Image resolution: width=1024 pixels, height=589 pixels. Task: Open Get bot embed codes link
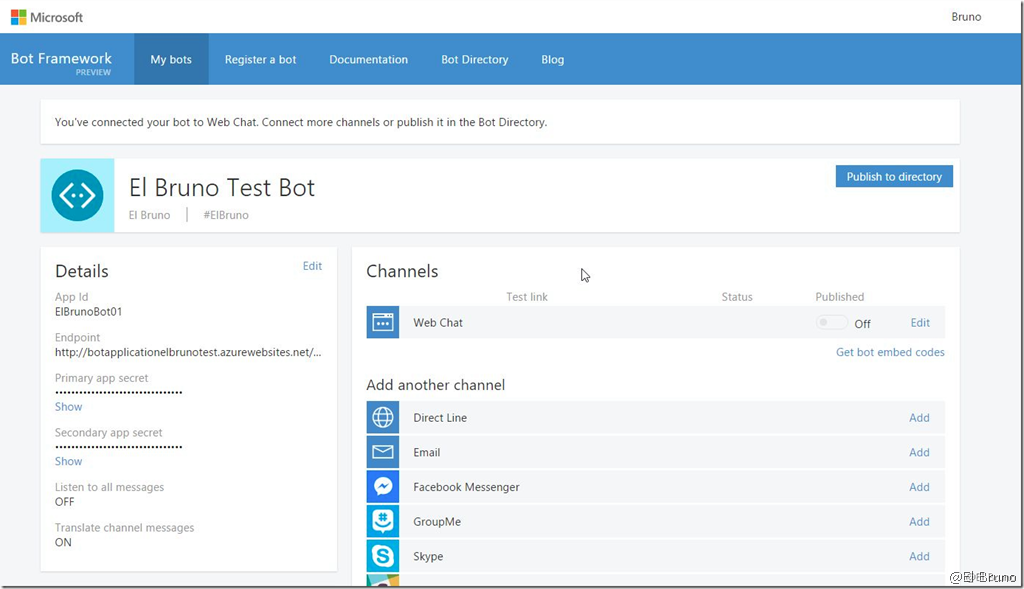click(x=890, y=352)
